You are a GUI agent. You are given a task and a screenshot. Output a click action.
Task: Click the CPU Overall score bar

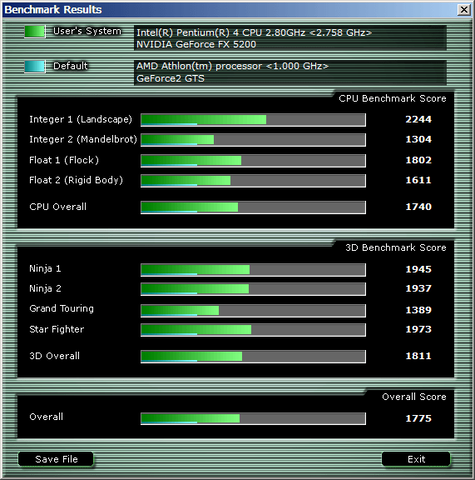point(253,207)
